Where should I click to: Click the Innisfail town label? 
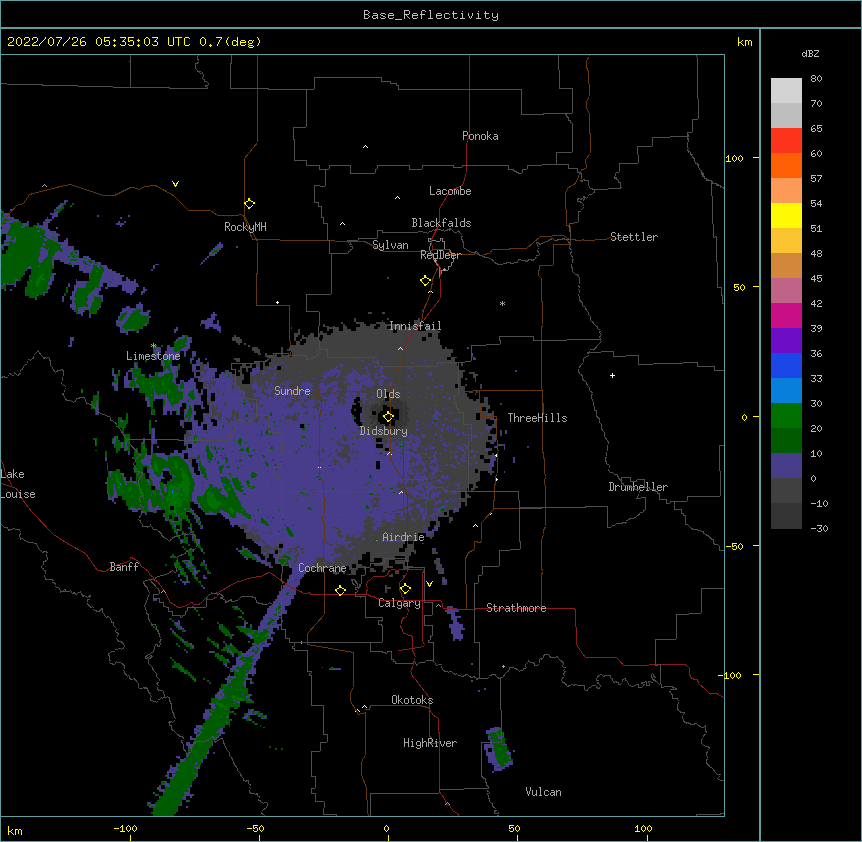click(x=415, y=326)
